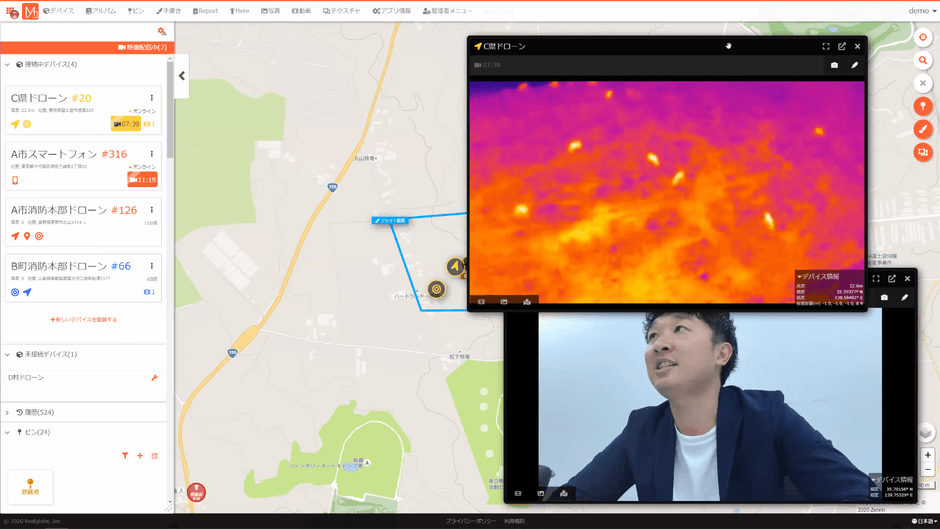
Task: Collapse the 接続中デバイス(4) section
Action: click(x=8, y=64)
